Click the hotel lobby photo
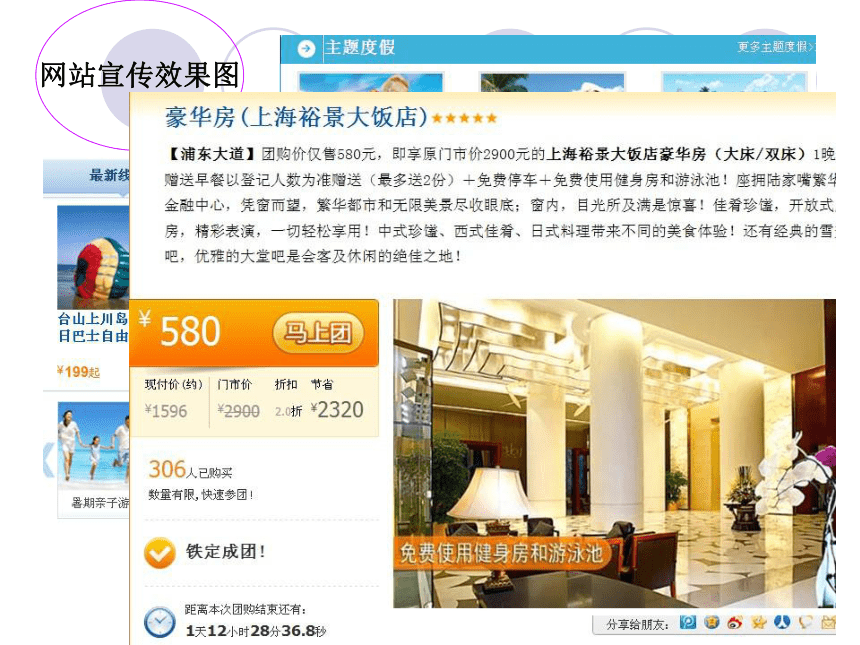 [x=614, y=453]
